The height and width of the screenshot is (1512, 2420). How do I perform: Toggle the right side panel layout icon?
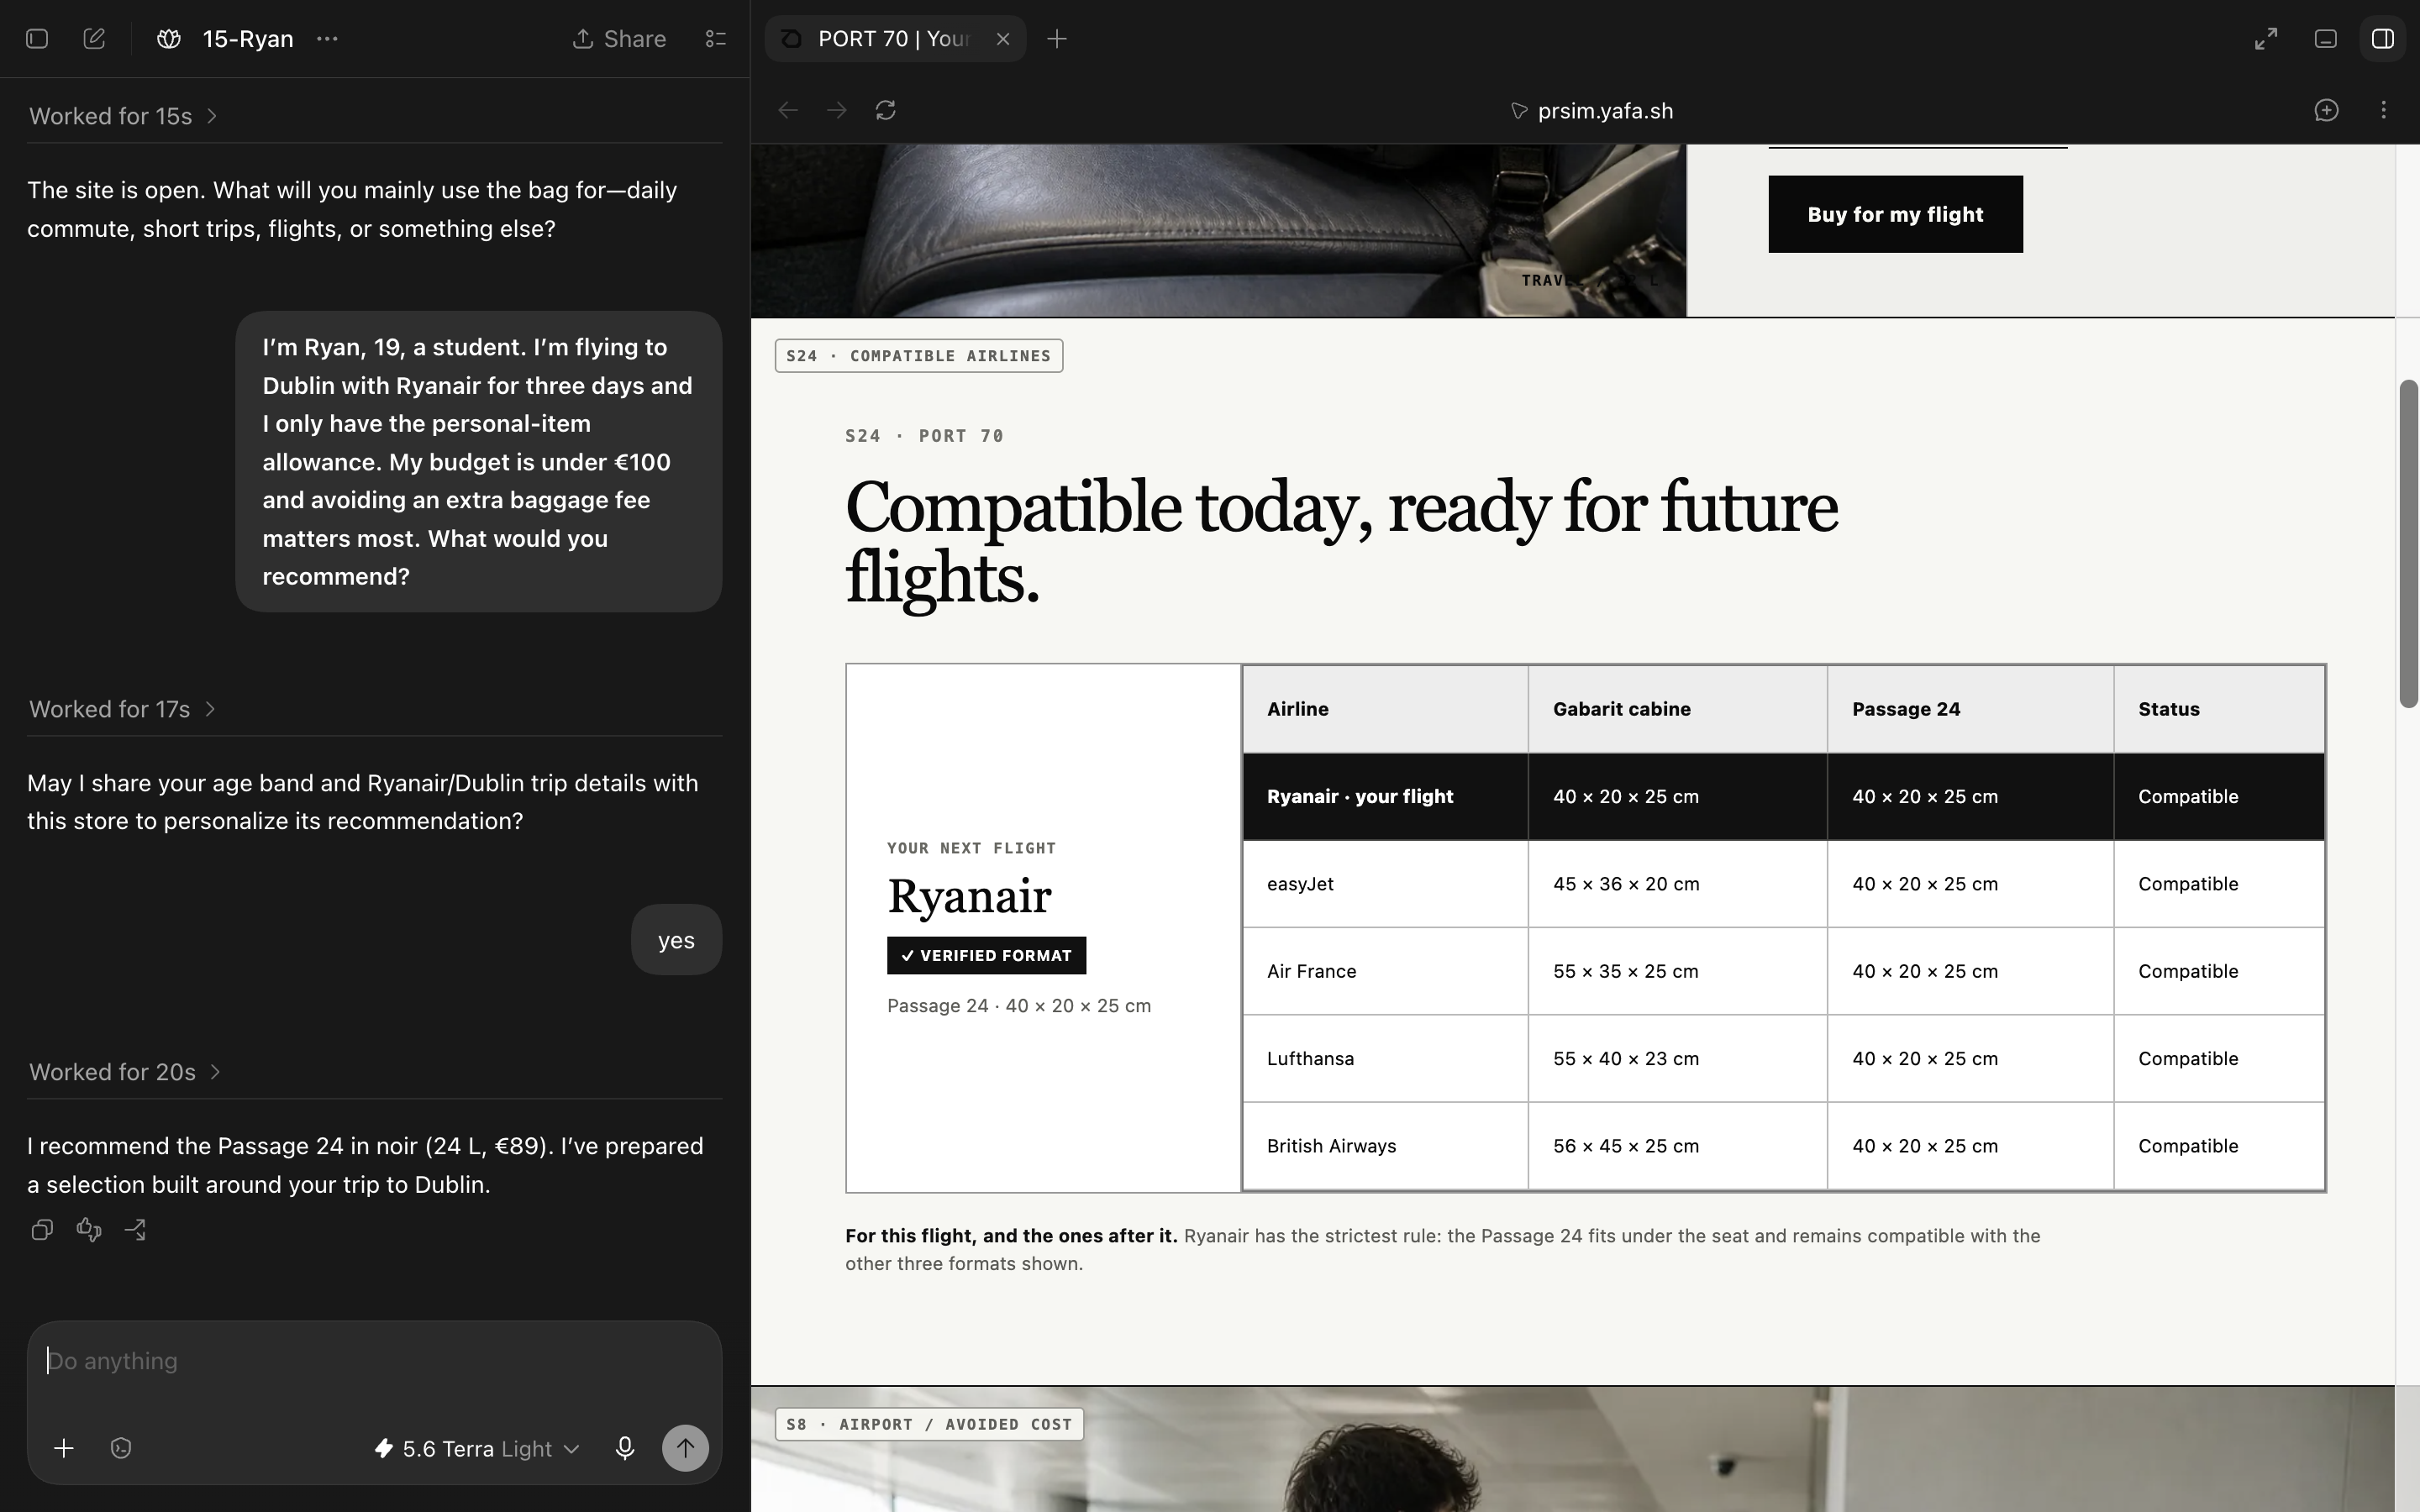tap(2383, 39)
